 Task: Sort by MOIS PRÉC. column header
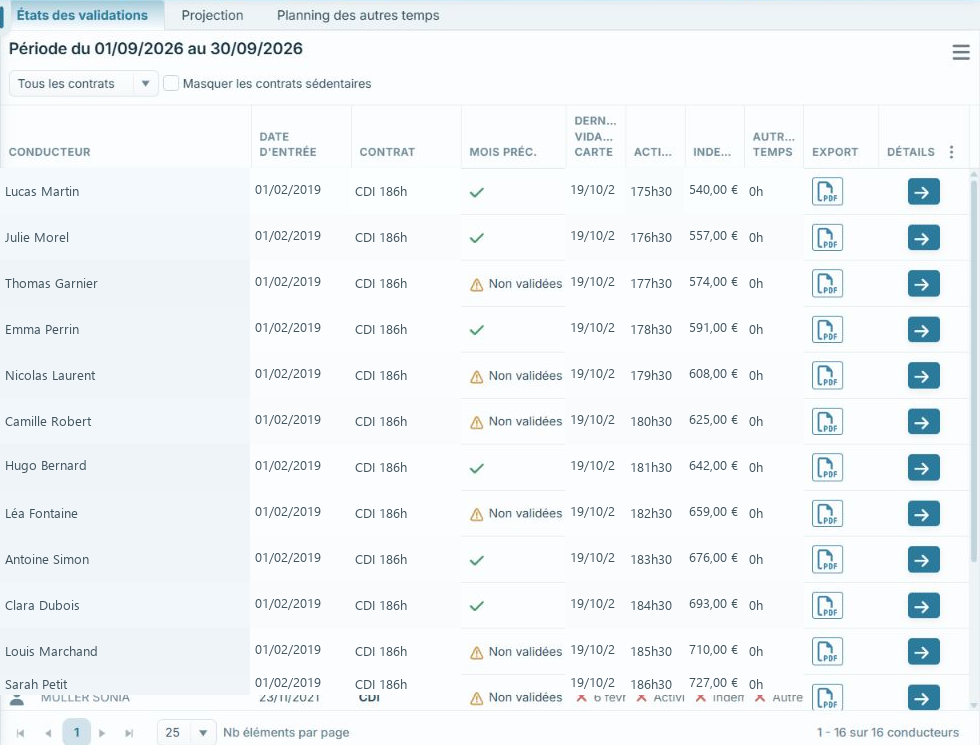click(502, 152)
